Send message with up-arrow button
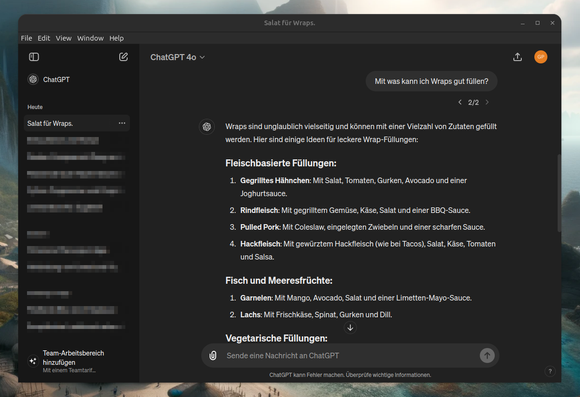Image resolution: width=580 pixels, height=397 pixels. coord(487,356)
